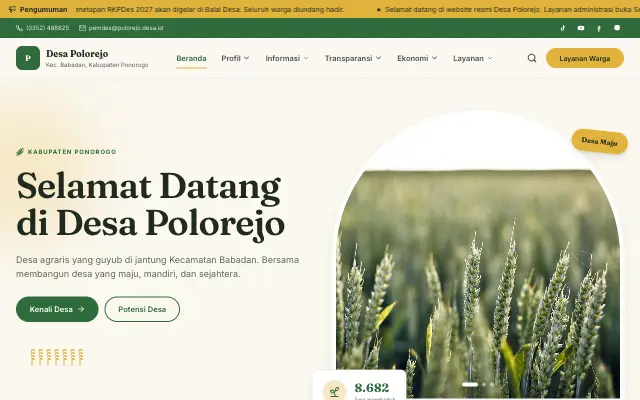Click the Kec. Babadan, Kabupaten Ponorogo subtitle
Screen dimensions: 640x400
pyautogui.click(x=97, y=65)
